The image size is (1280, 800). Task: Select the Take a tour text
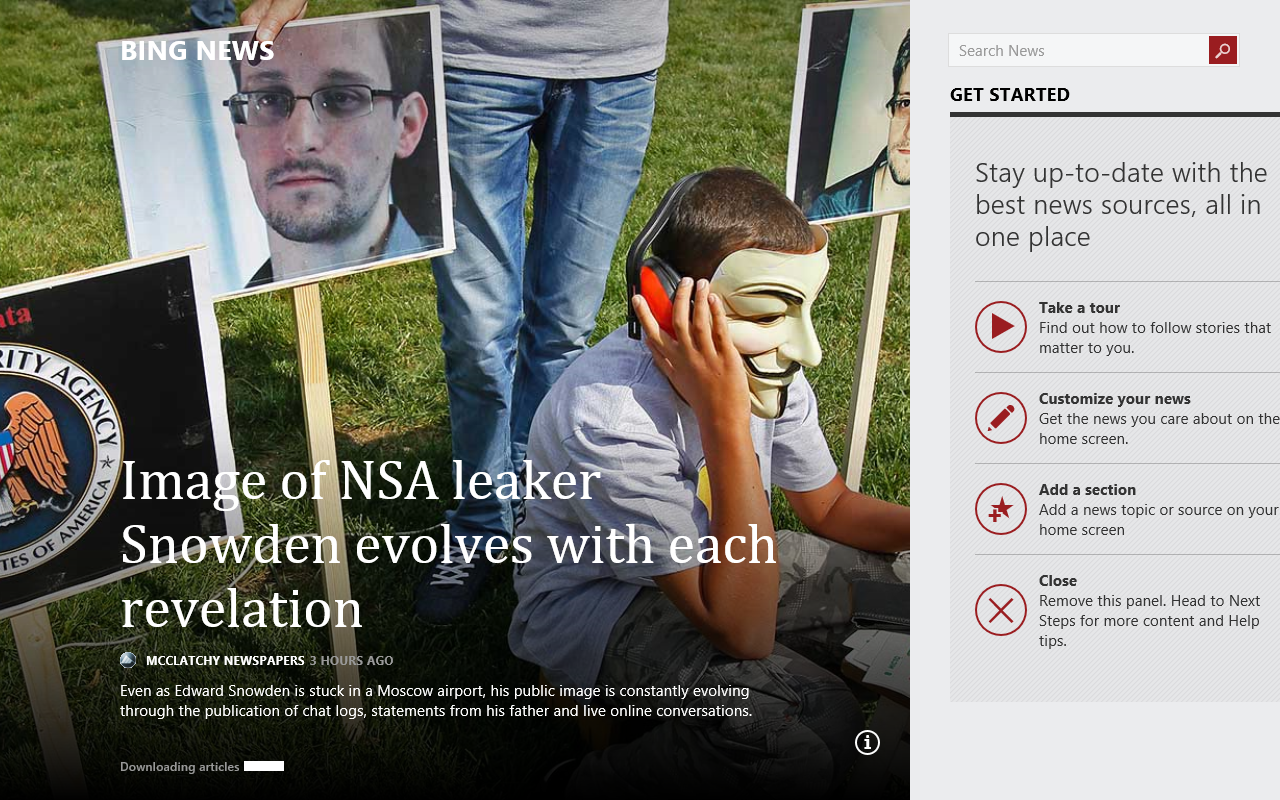(x=1079, y=308)
